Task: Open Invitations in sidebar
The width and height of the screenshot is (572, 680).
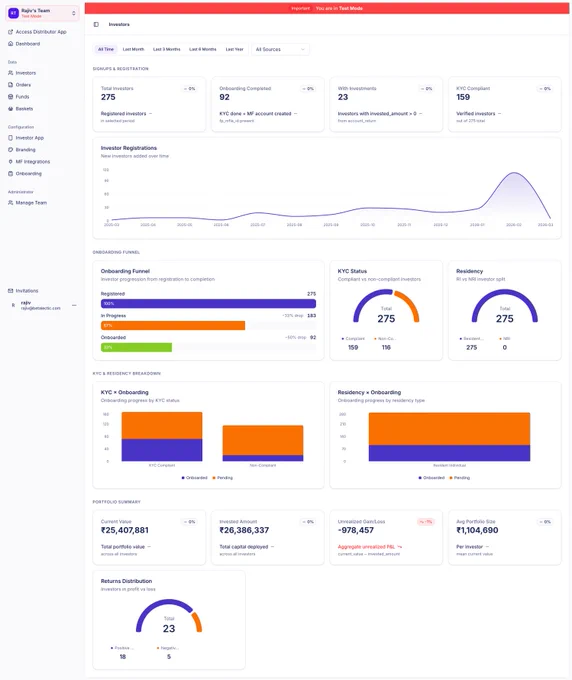Action: pyautogui.click(x=27, y=291)
